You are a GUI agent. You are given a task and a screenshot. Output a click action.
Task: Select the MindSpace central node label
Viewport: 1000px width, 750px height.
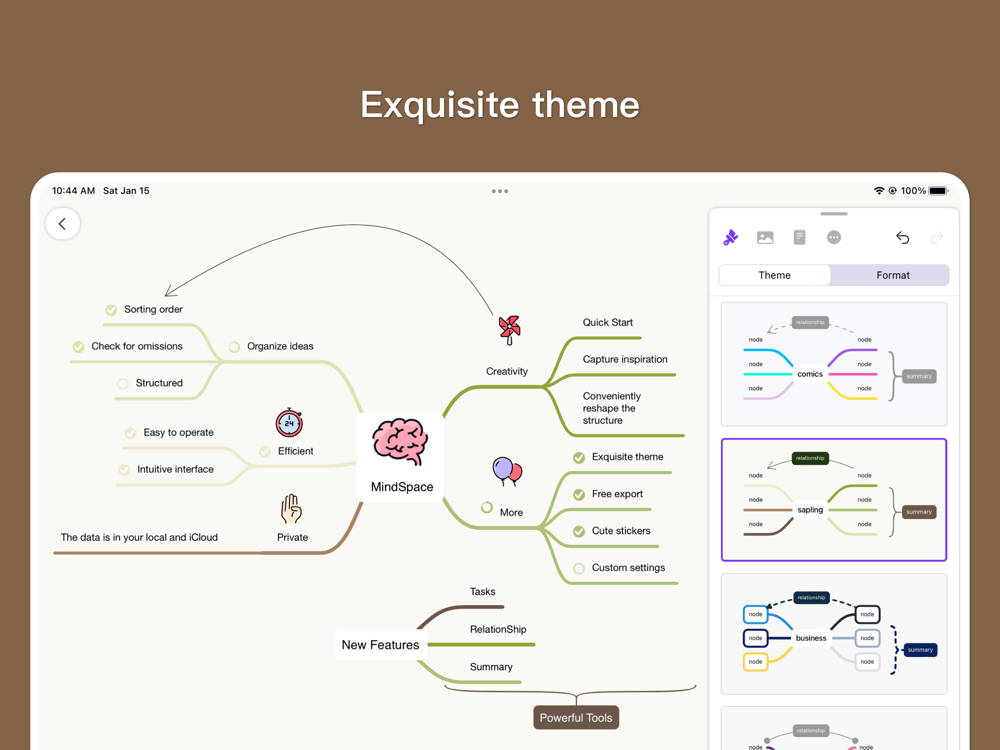[402, 487]
